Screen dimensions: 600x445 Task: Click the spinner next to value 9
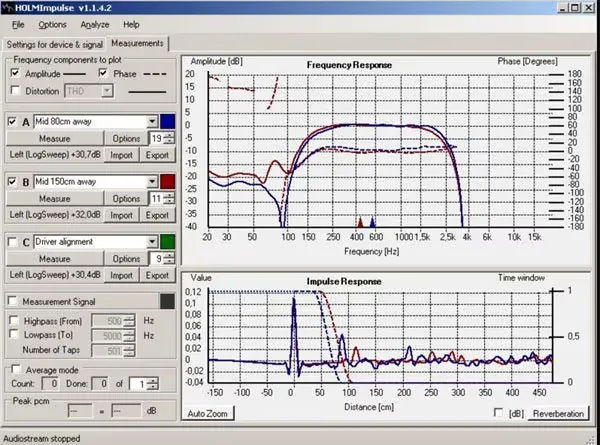(x=169, y=258)
